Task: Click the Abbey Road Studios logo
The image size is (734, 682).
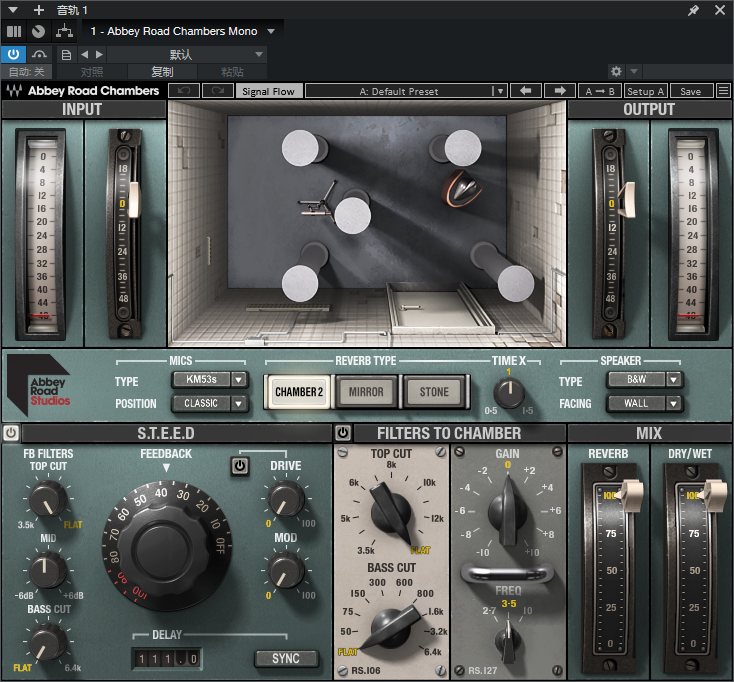Action: tap(39, 385)
